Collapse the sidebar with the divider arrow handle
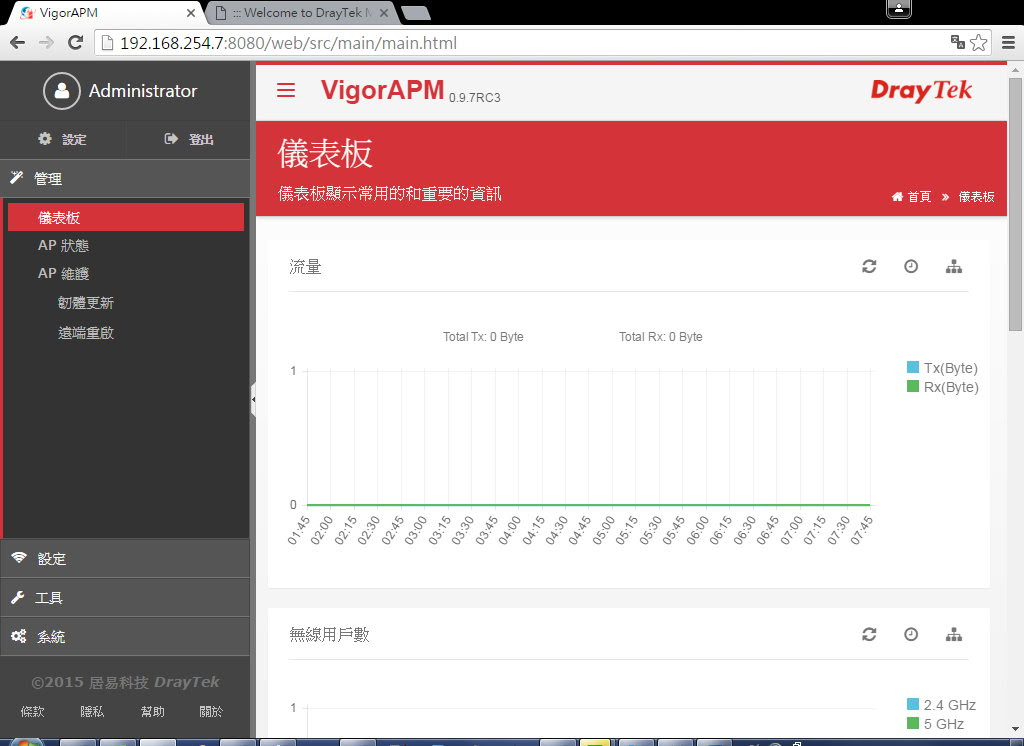Screen dimensions: 1024x746 253,399
